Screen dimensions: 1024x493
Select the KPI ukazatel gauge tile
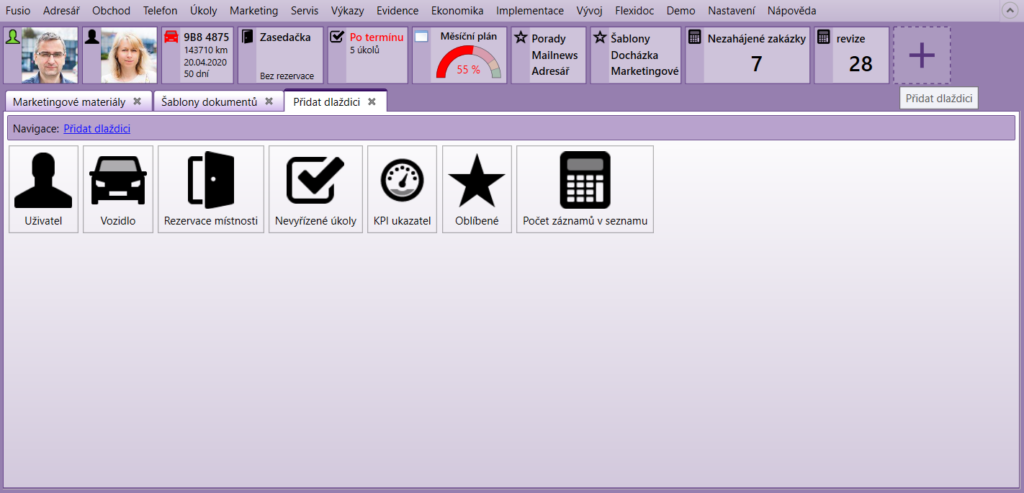pos(402,189)
